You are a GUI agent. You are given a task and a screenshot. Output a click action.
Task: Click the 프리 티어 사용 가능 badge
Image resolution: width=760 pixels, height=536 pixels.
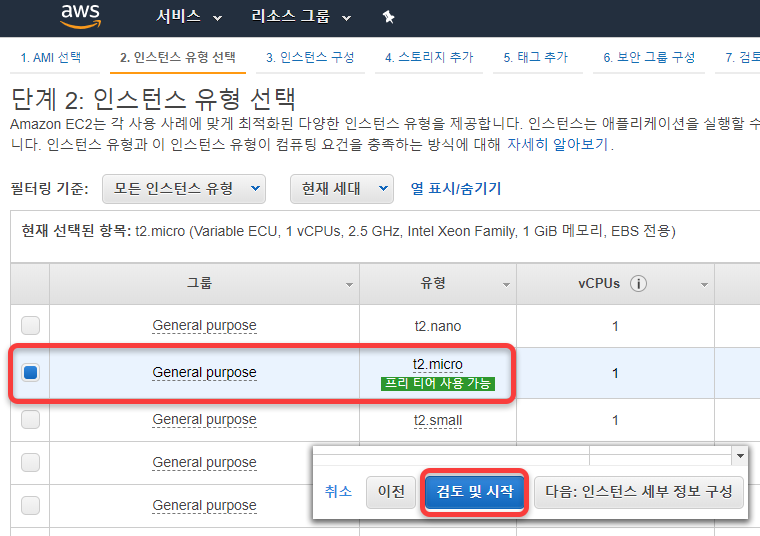tap(438, 383)
